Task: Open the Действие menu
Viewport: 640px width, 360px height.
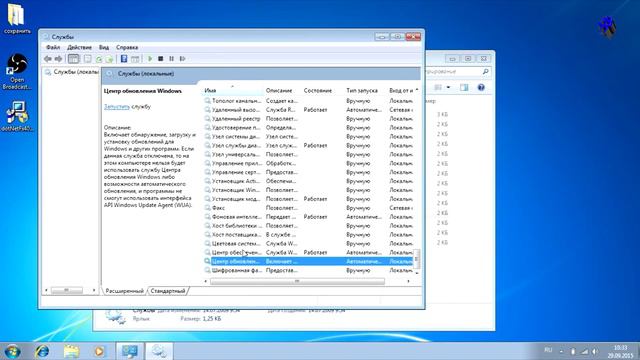Action: pos(79,47)
